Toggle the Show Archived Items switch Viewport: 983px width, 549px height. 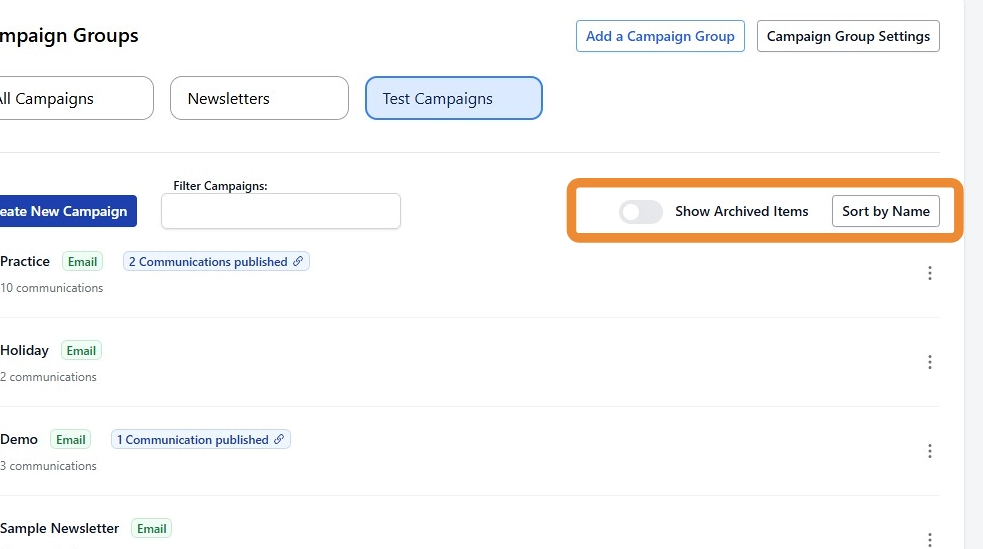[640, 212]
